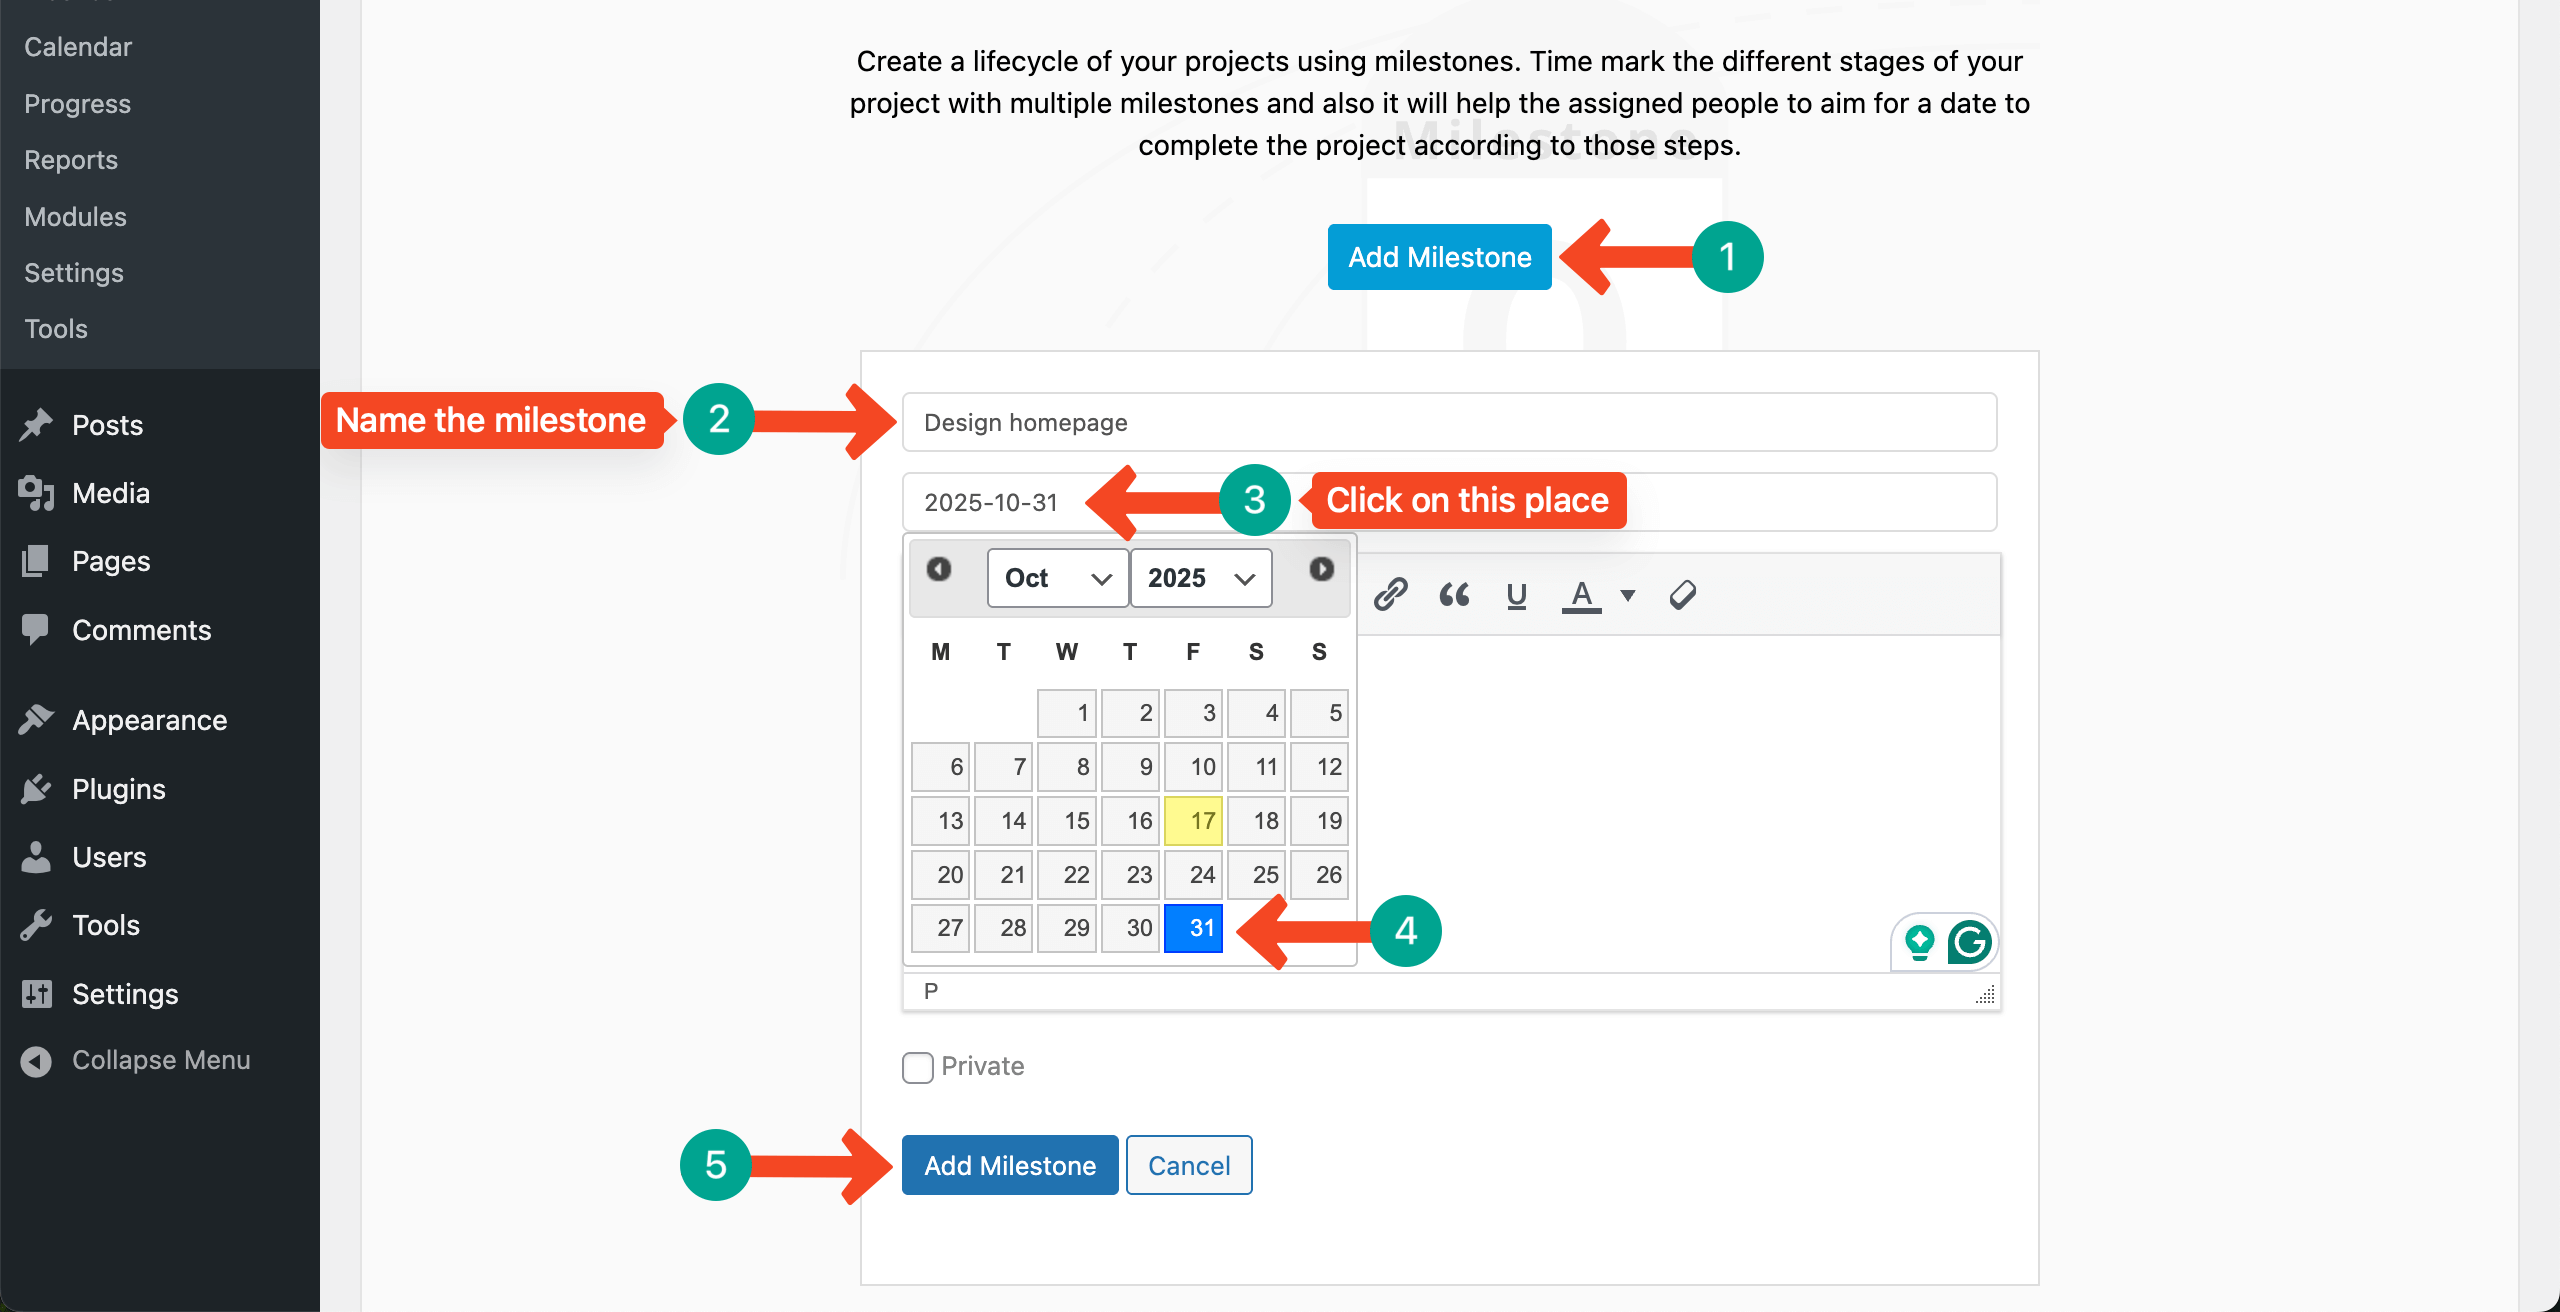Open the Reports submenu item
This screenshot has width=2560, height=1312.
click(x=71, y=160)
